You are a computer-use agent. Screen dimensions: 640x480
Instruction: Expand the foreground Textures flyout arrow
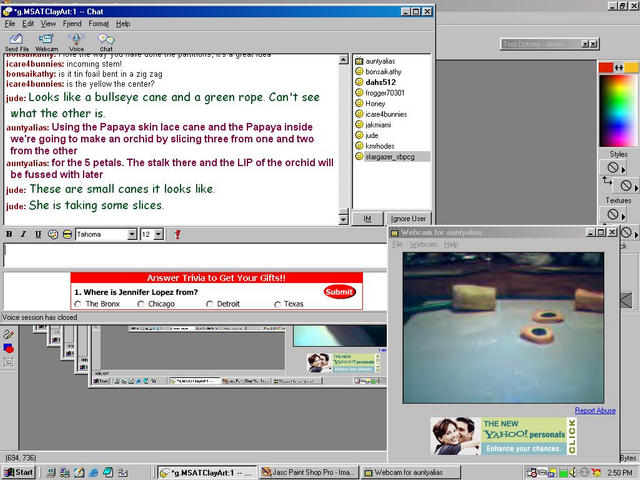623,216
